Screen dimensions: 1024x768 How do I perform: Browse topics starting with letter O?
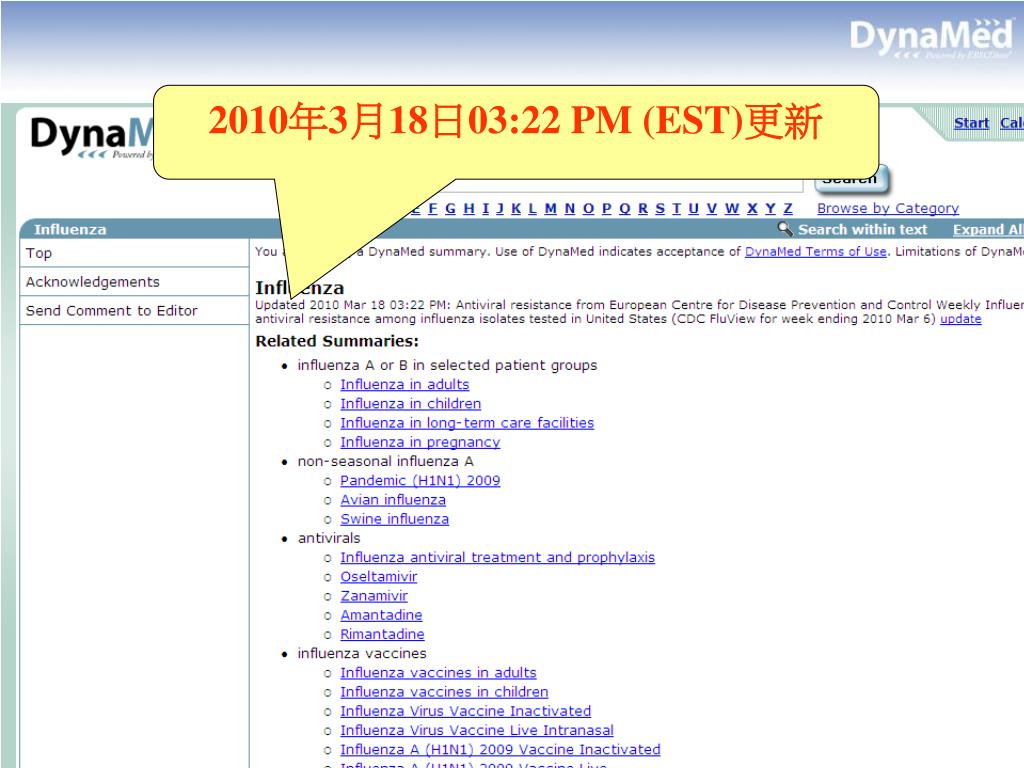tap(588, 208)
